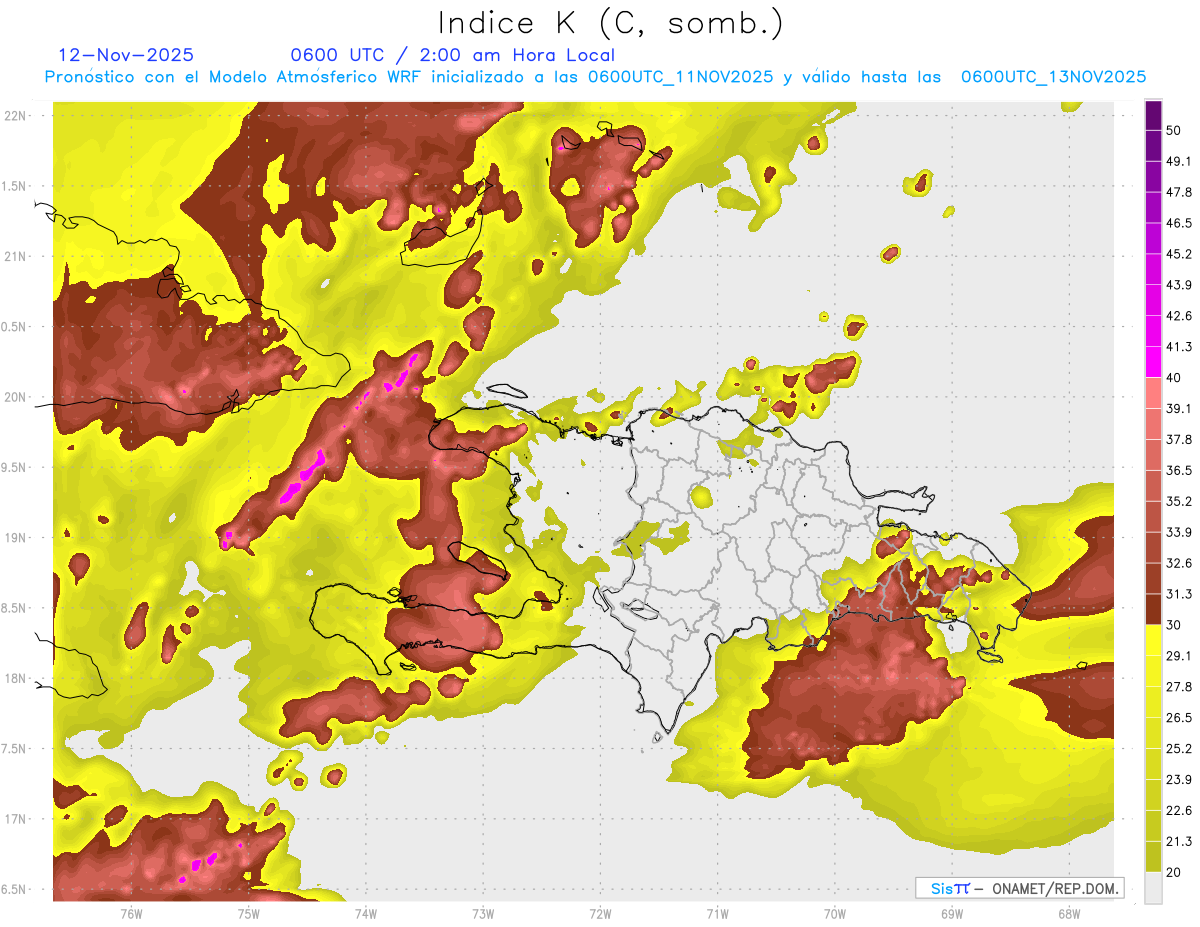Screen dimensions: 1200x927
Task: Click the legend value 27.8
Action: pyautogui.click(x=1179, y=686)
